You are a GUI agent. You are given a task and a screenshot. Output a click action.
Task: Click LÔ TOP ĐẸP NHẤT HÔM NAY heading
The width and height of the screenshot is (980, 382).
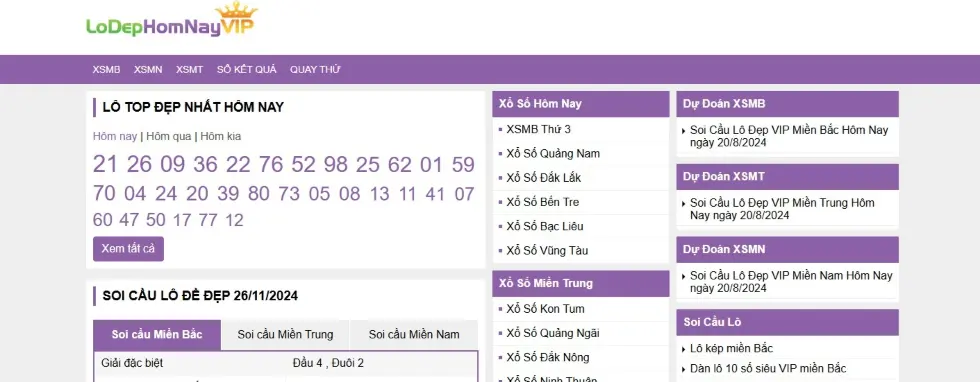(x=193, y=108)
